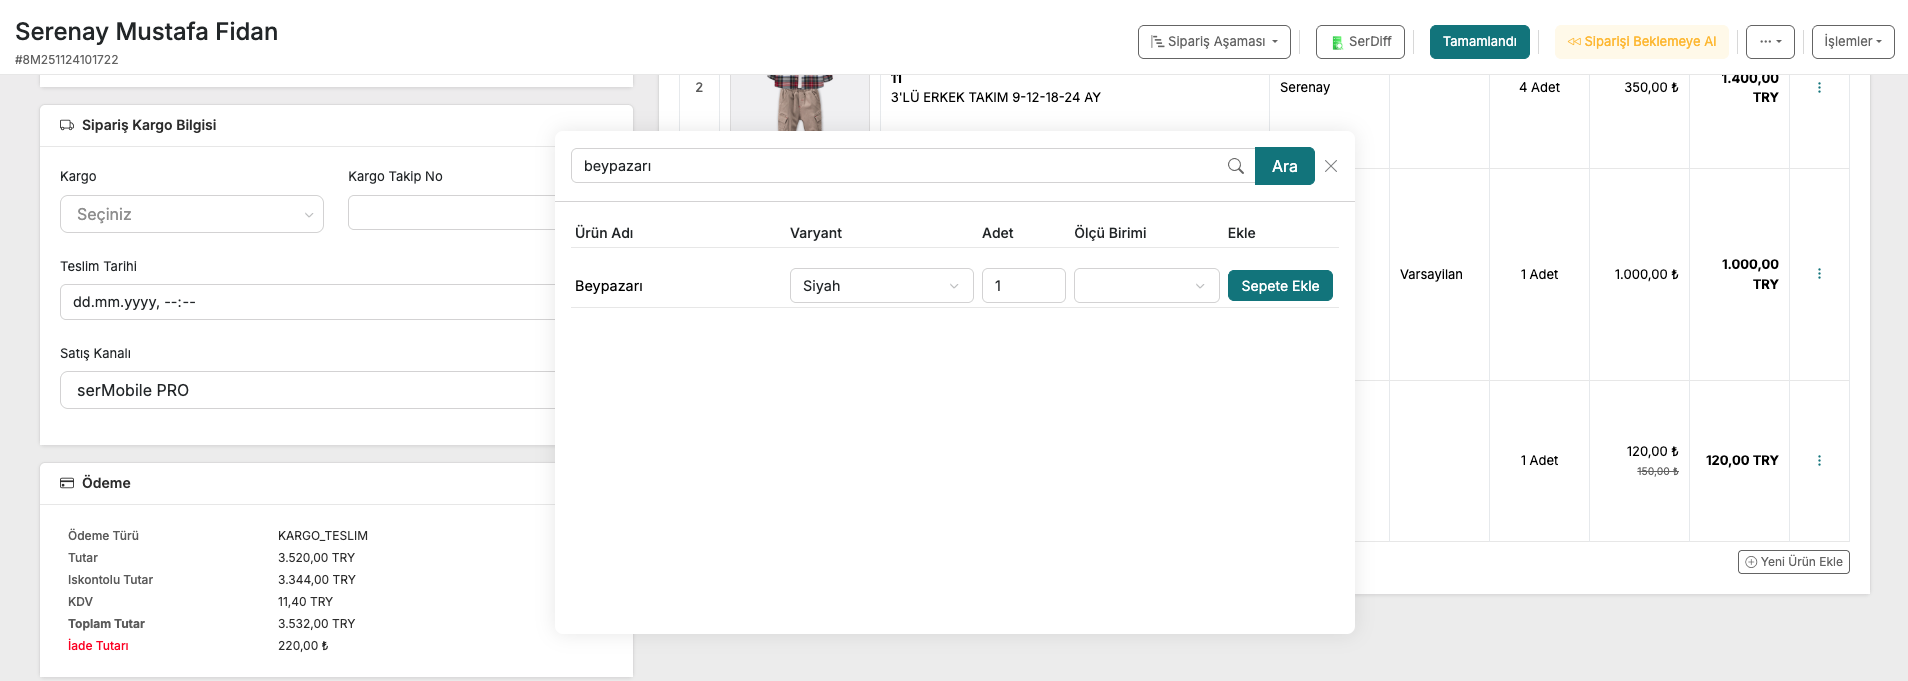1908x681 pixels.
Task: Change the Siyah variant dropdown
Action: pyautogui.click(x=881, y=286)
